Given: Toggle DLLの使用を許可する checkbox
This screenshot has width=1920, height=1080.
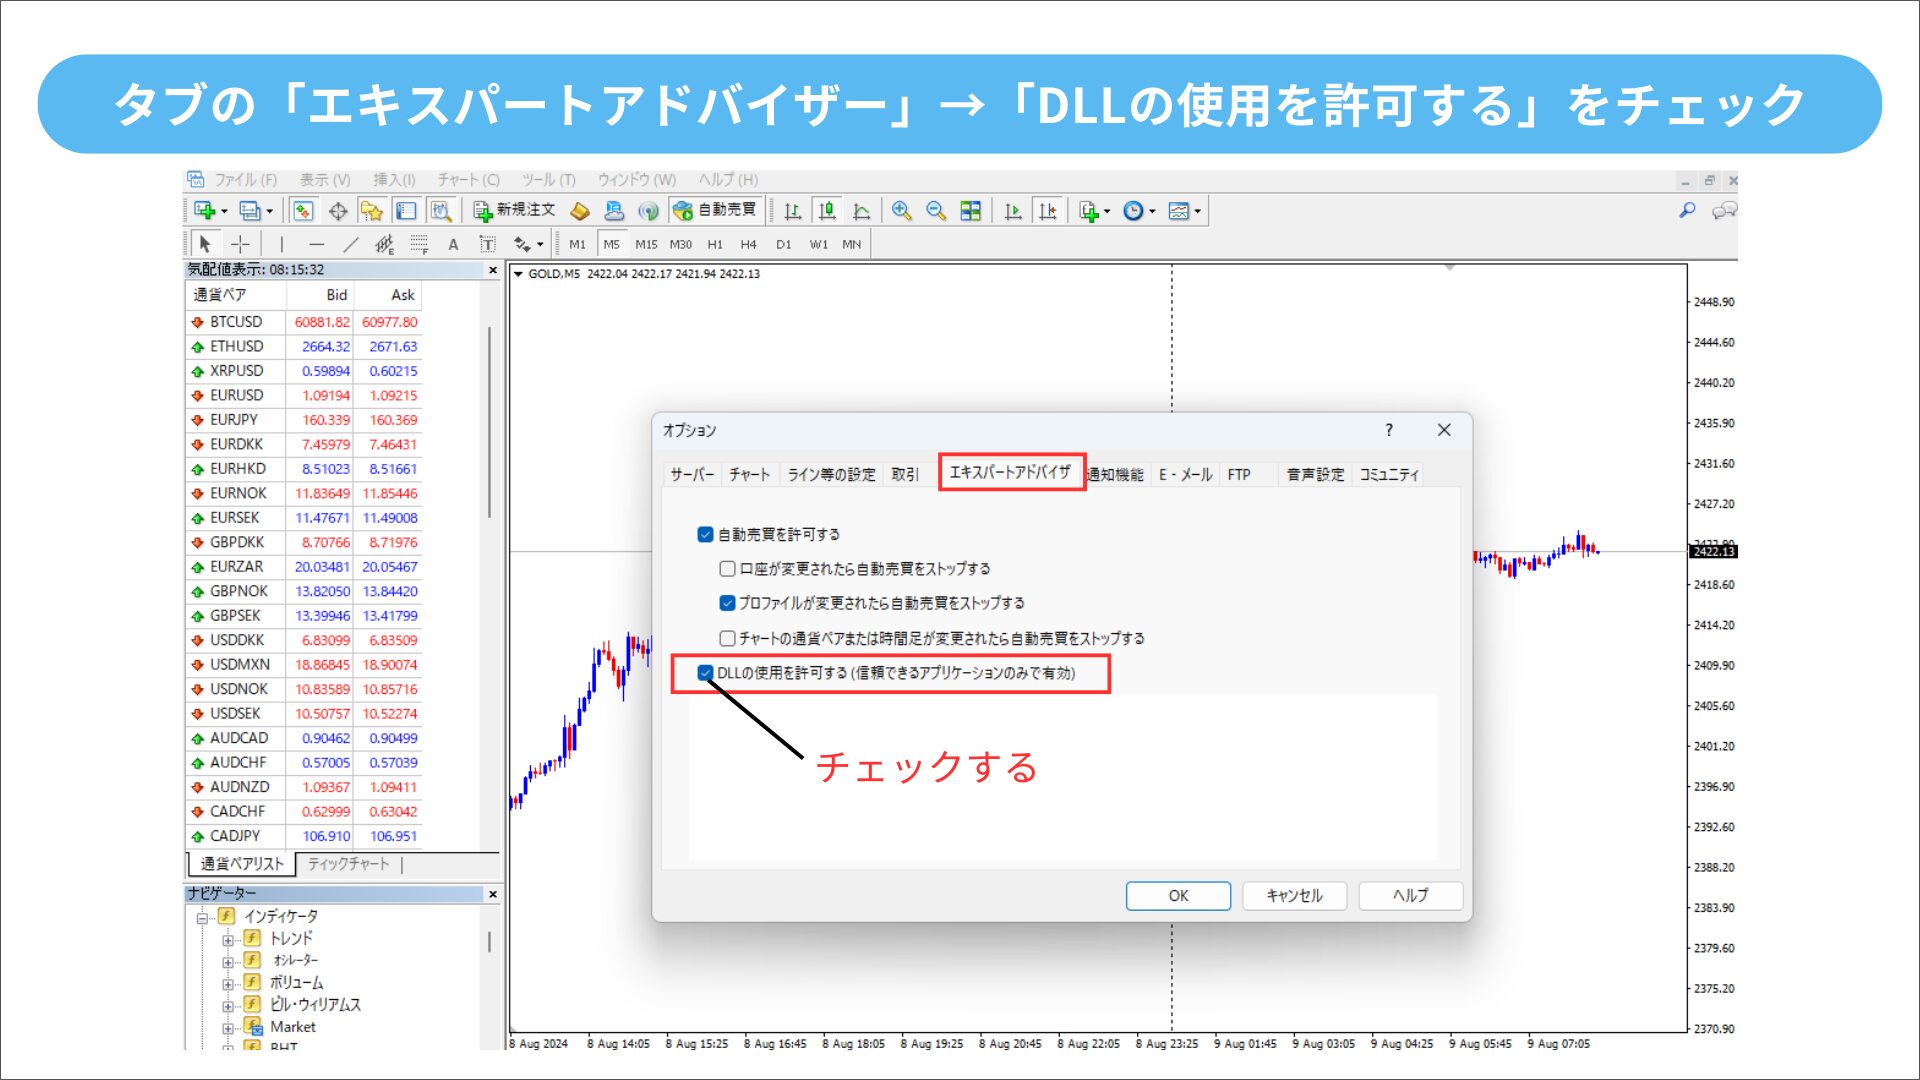Looking at the screenshot, I should click(705, 673).
